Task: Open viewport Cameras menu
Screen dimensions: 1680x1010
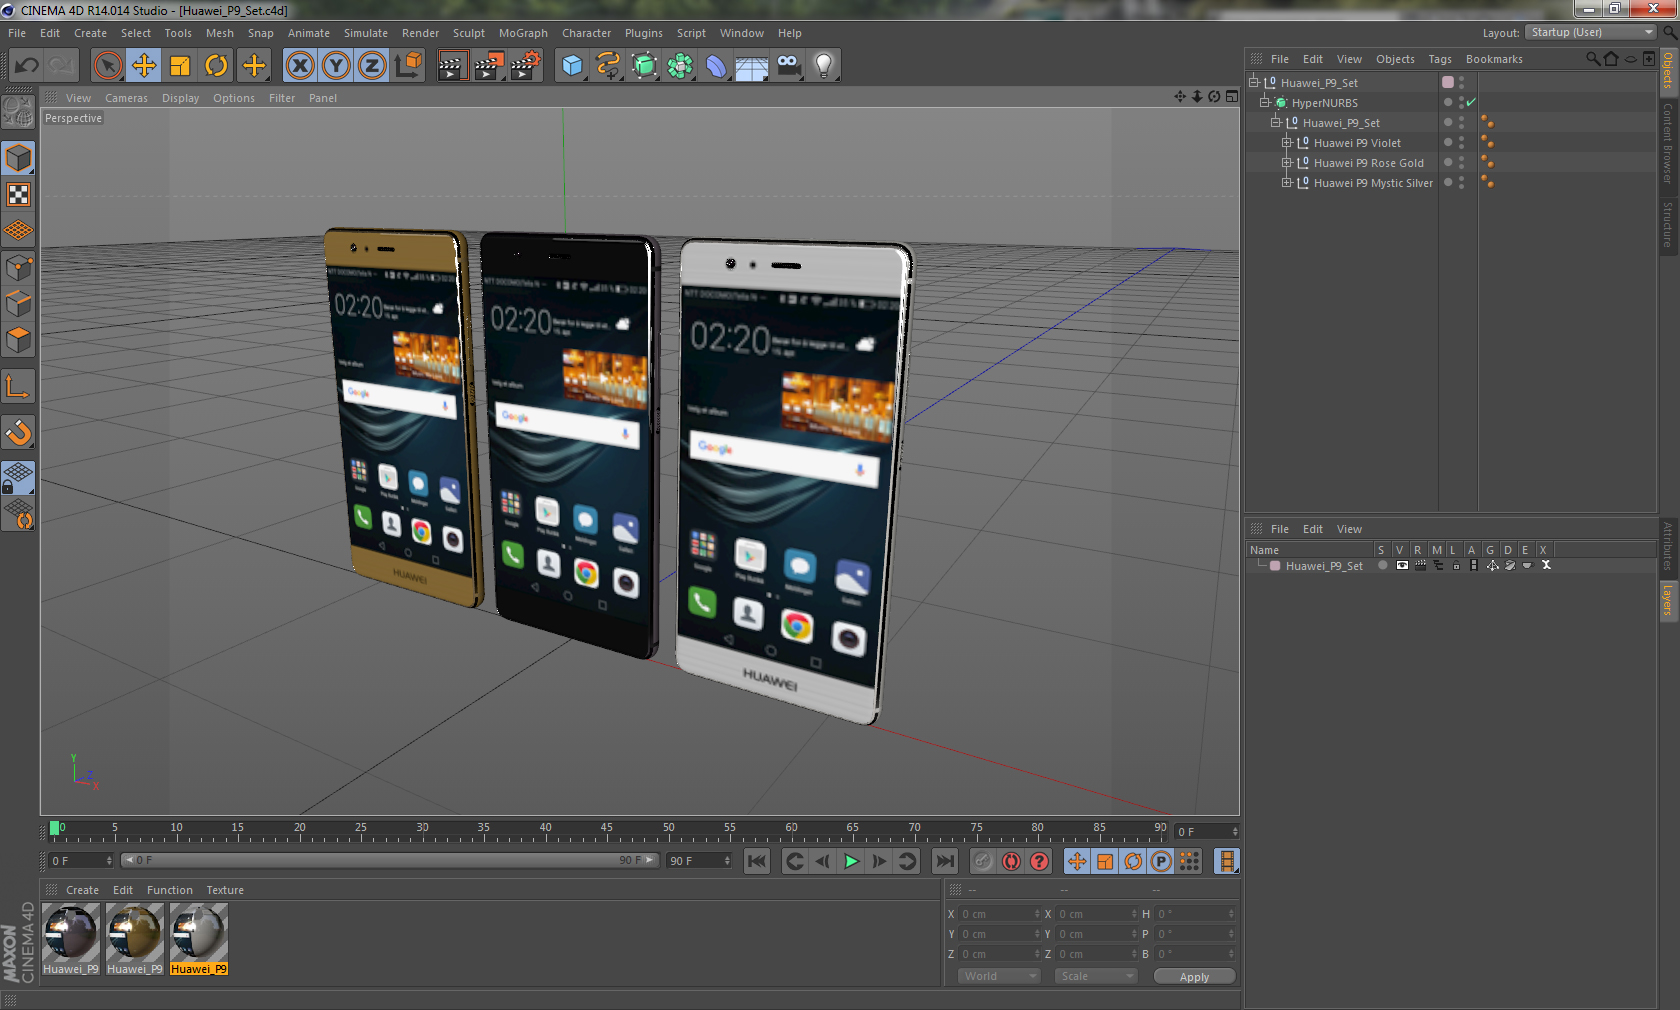Action: [x=126, y=98]
